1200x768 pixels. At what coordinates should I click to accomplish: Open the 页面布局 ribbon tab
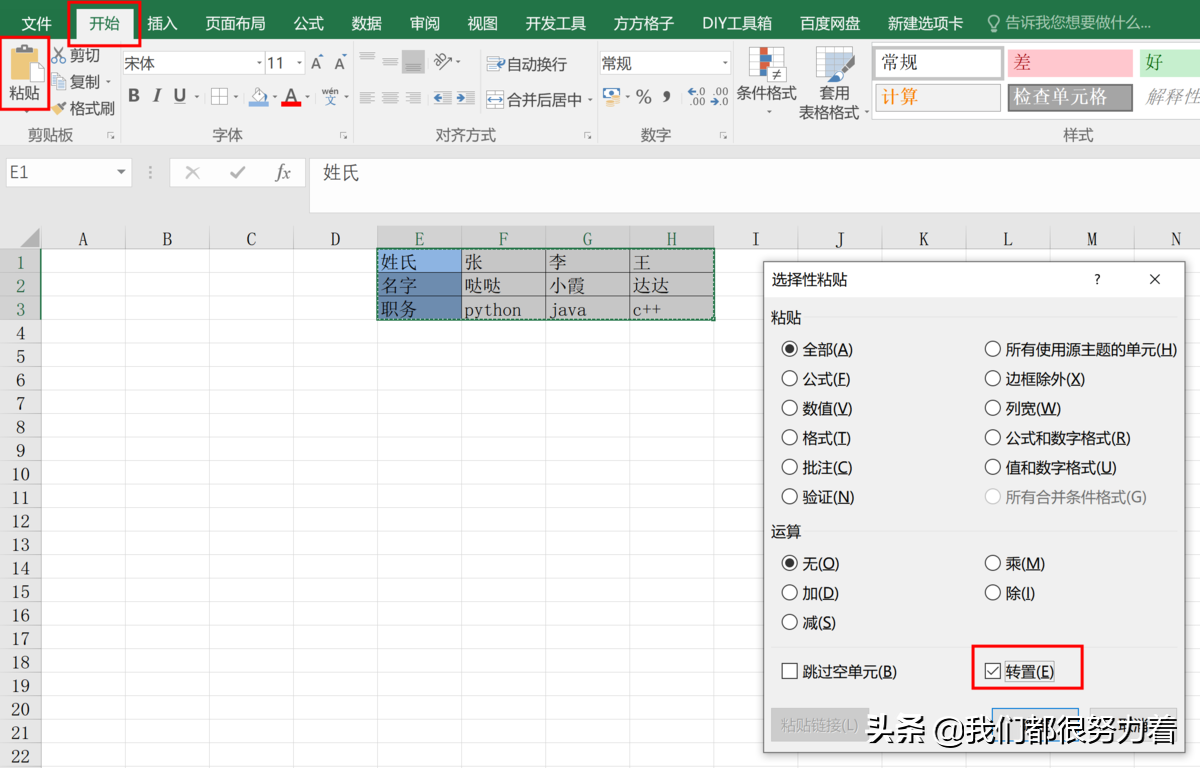tap(235, 23)
